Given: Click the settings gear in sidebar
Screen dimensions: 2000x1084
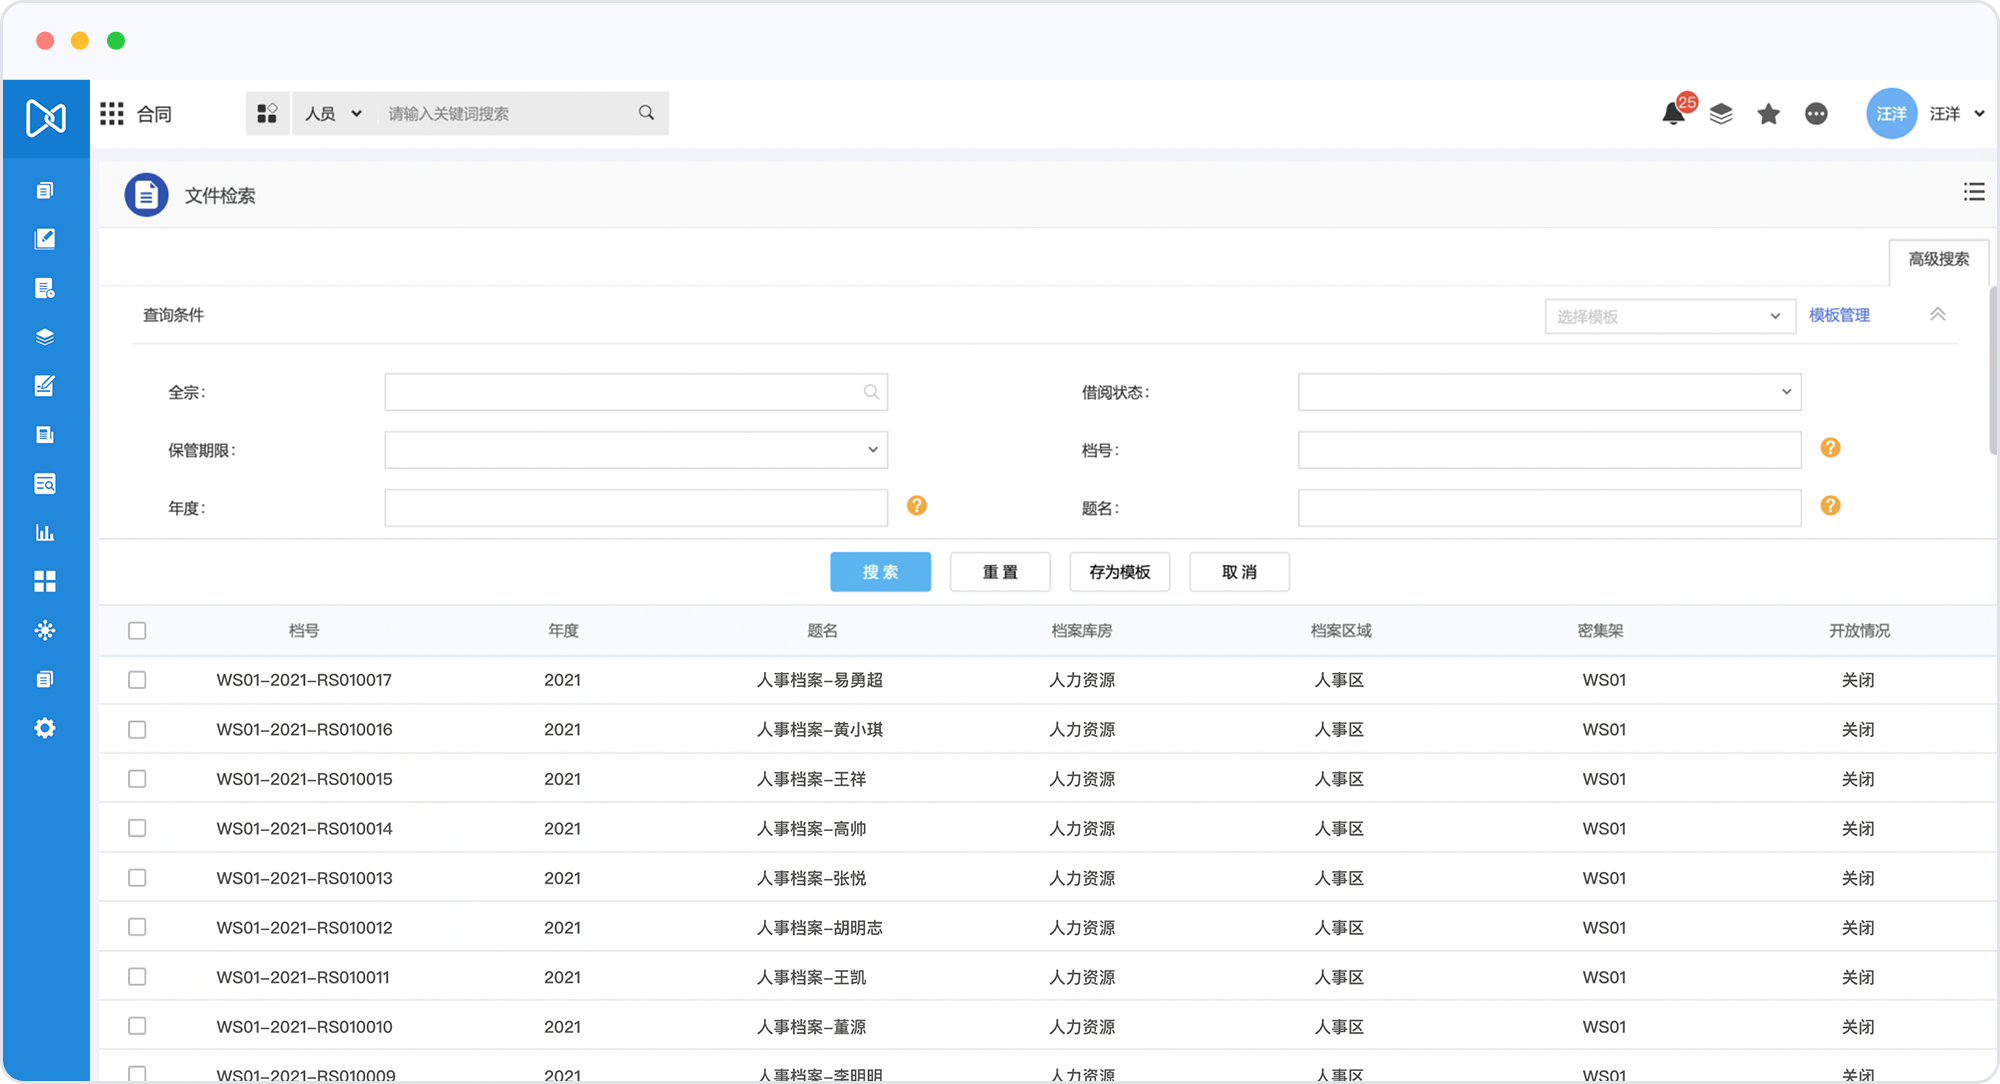Looking at the screenshot, I should point(45,728).
